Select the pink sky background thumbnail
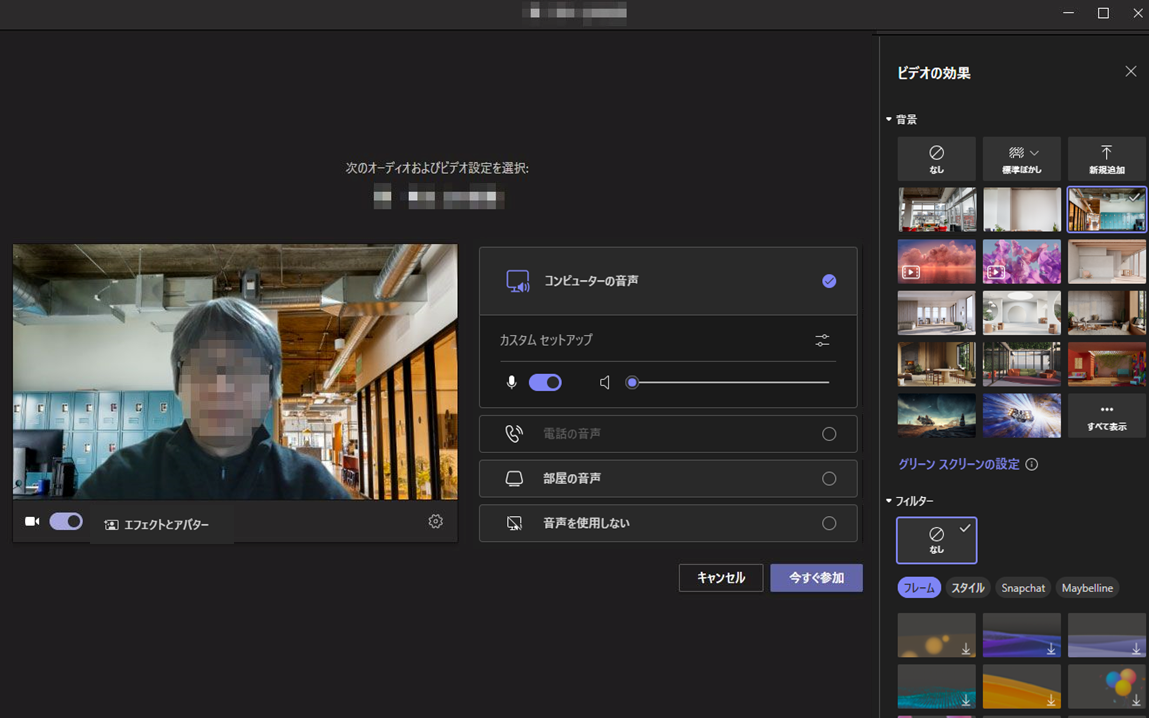 (x=936, y=261)
